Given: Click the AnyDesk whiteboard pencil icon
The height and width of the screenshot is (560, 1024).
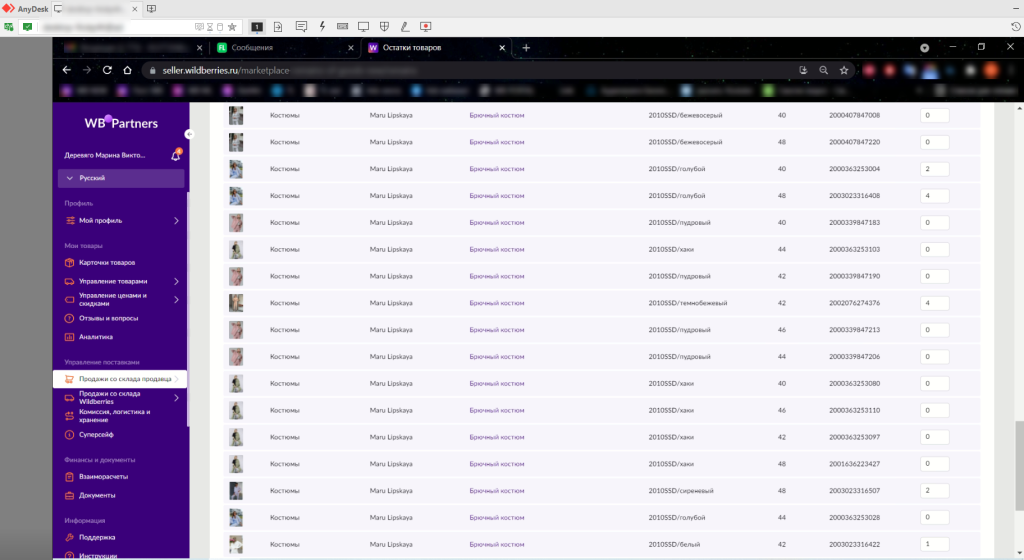Looking at the screenshot, I should [x=405, y=26].
